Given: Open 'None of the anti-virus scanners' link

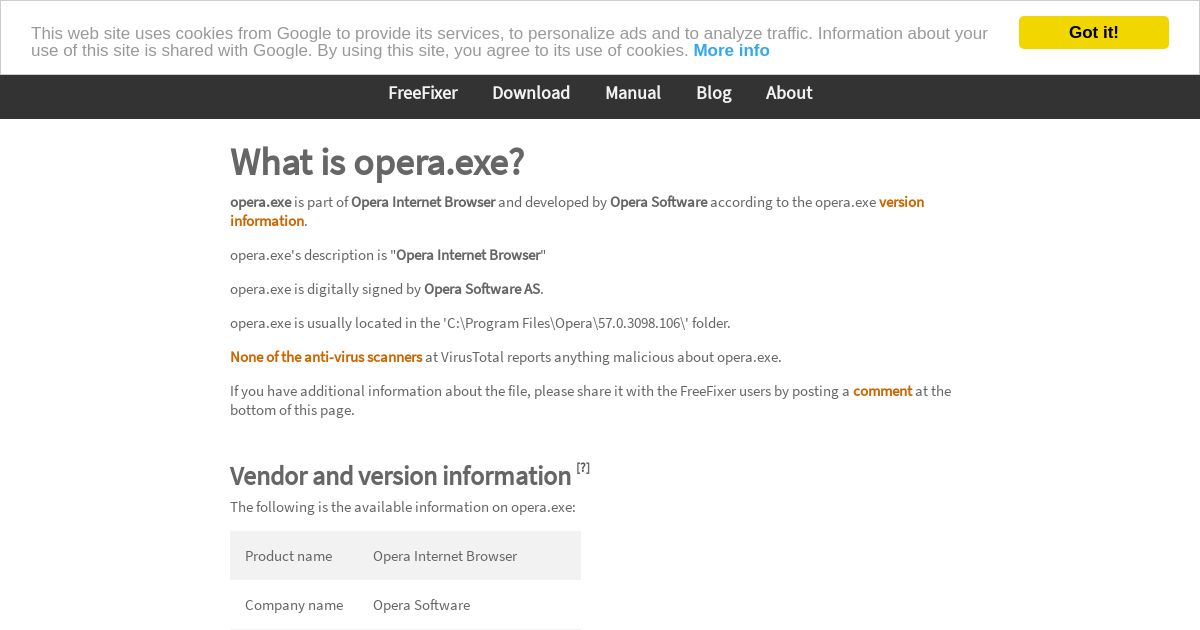Looking at the screenshot, I should 326,357.
